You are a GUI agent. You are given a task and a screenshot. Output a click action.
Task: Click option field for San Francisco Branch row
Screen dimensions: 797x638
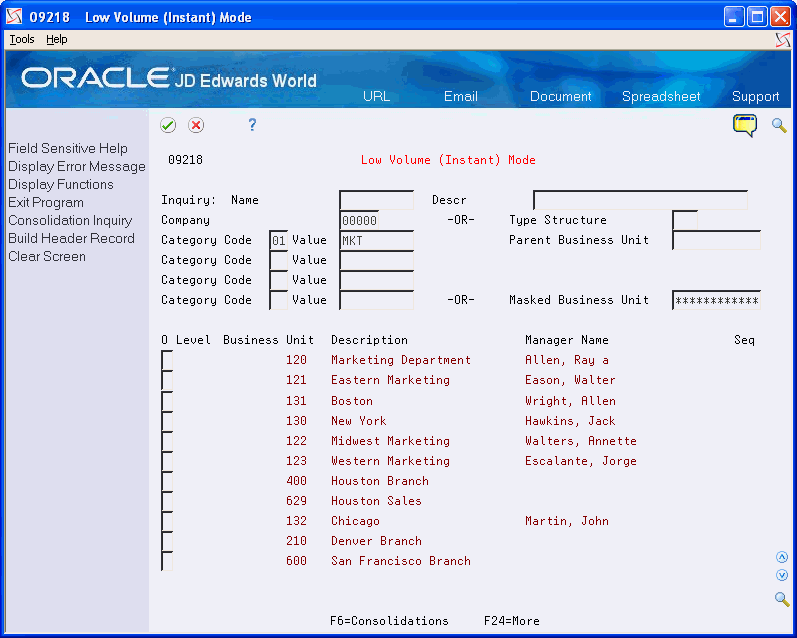click(x=167, y=561)
